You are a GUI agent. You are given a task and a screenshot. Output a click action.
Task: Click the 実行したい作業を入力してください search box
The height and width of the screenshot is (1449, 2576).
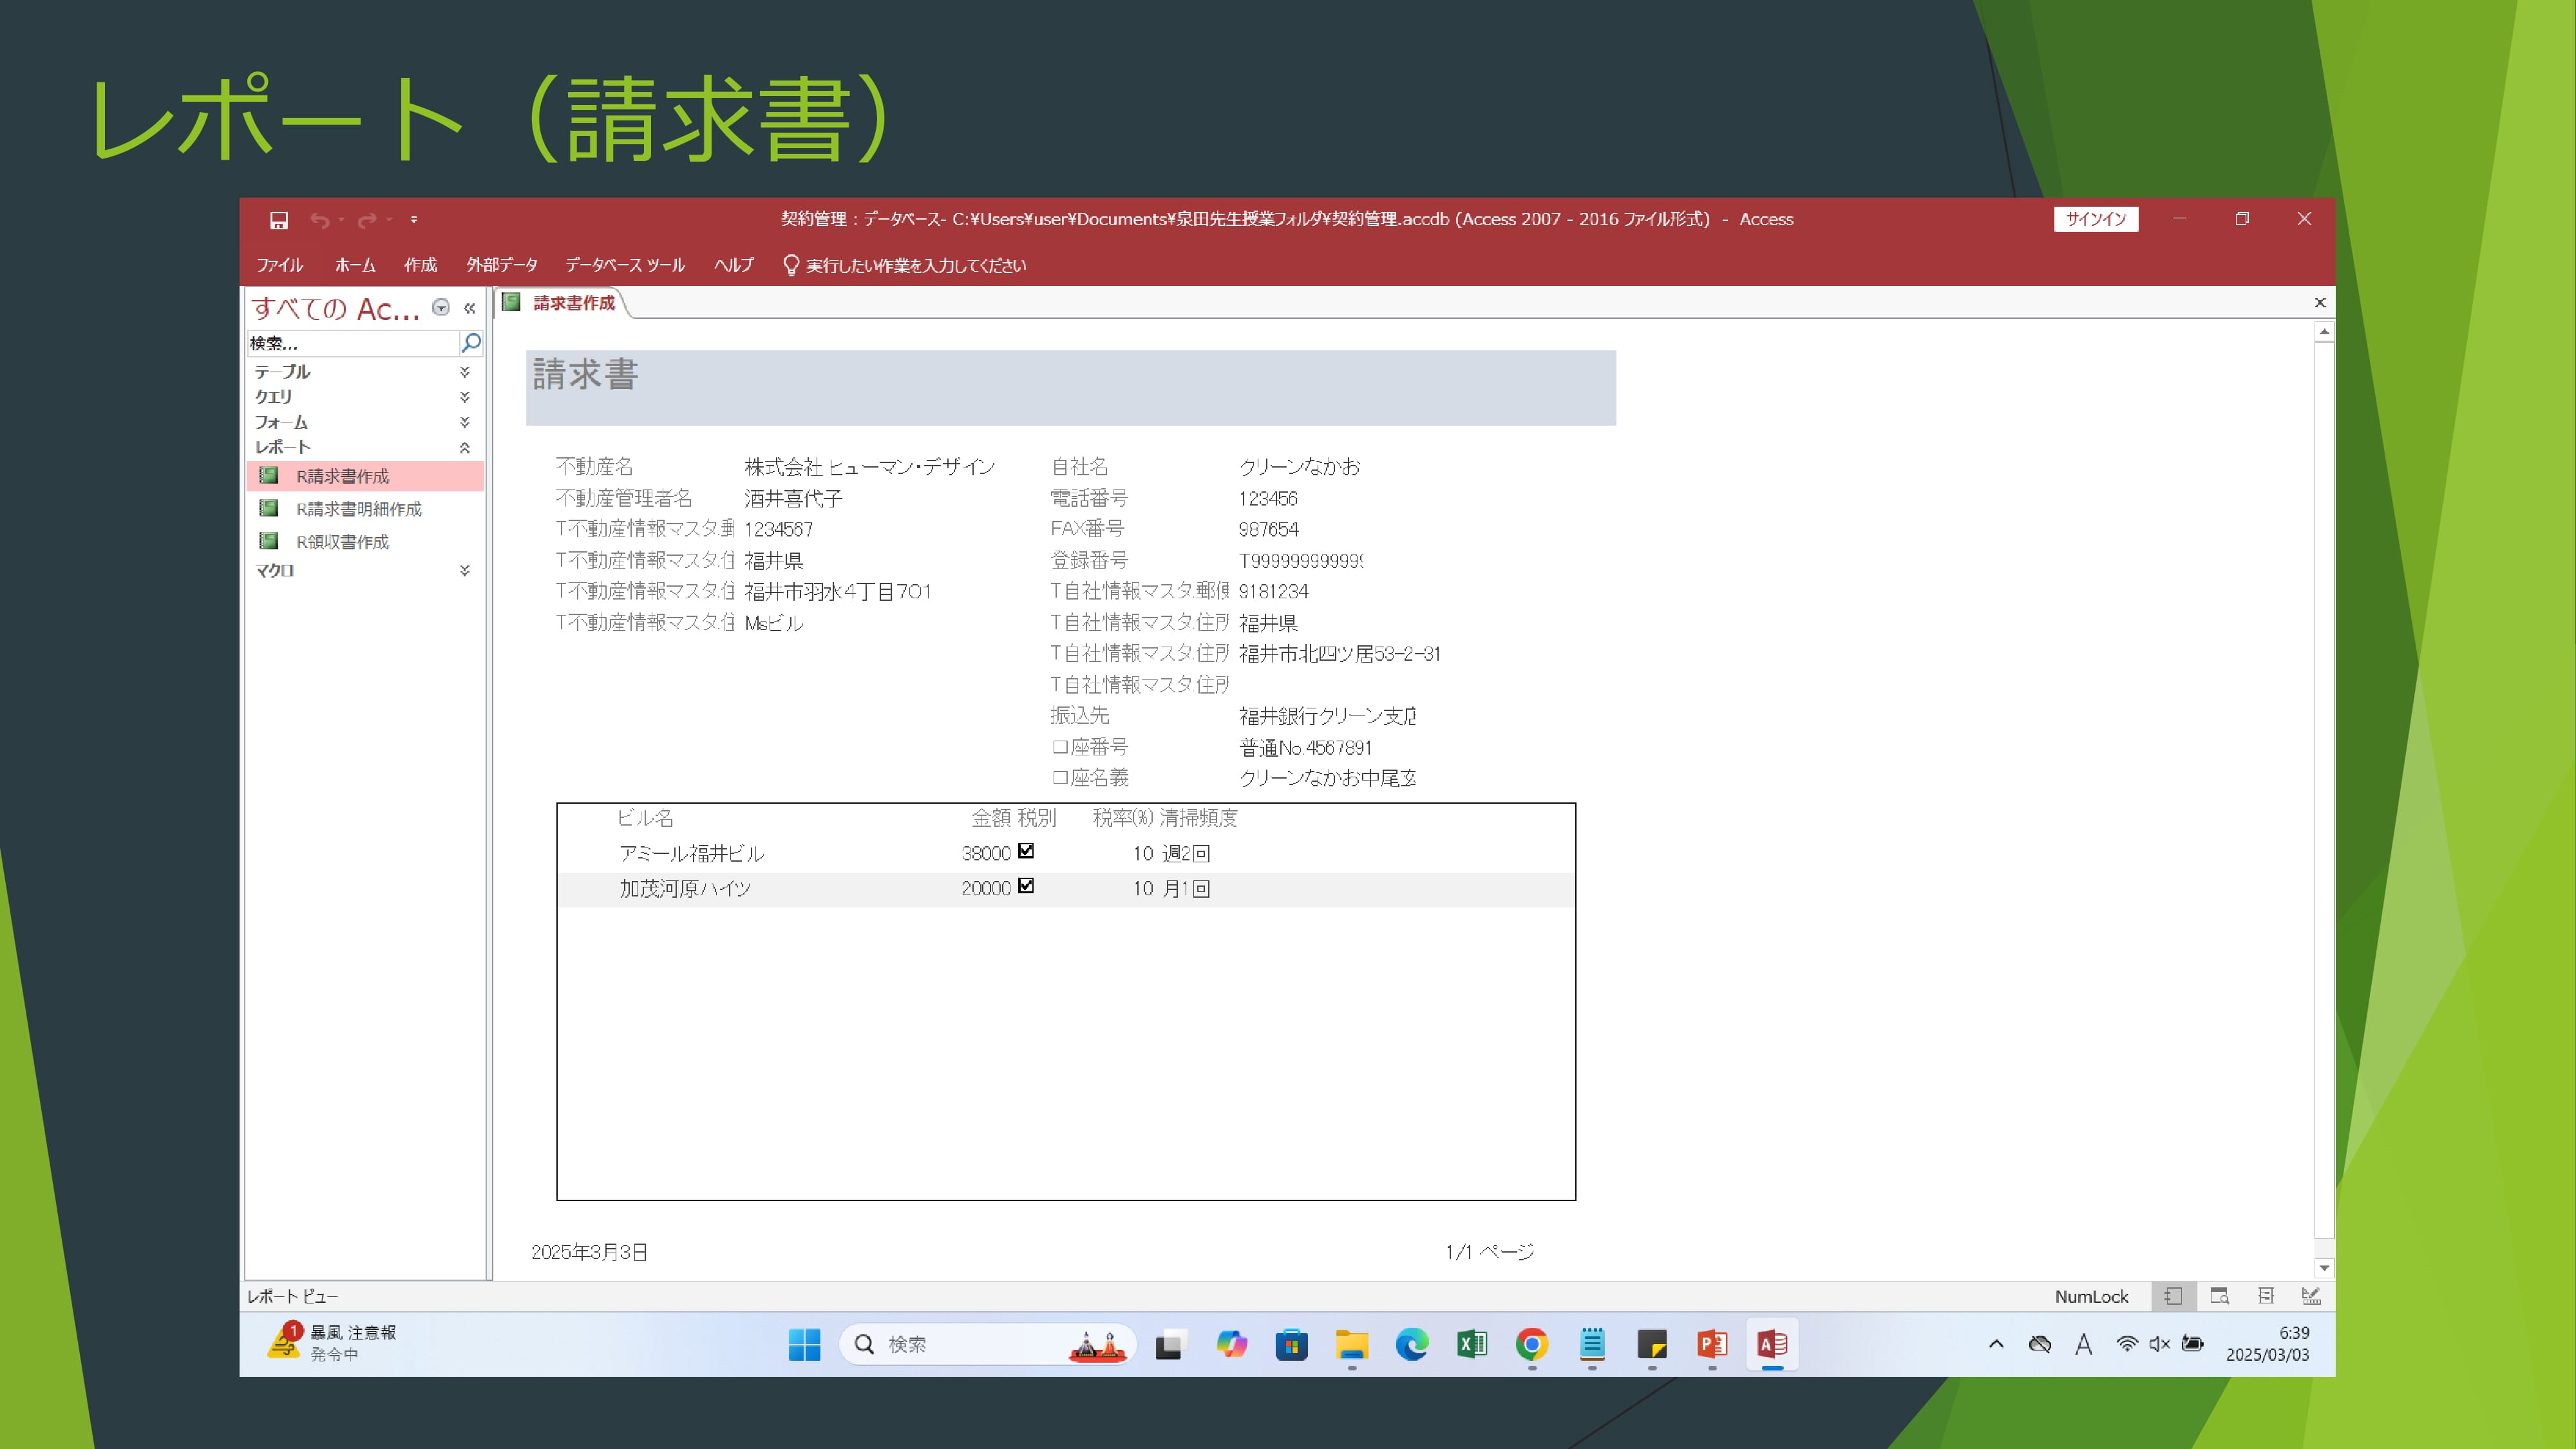click(x=904, y=265)
